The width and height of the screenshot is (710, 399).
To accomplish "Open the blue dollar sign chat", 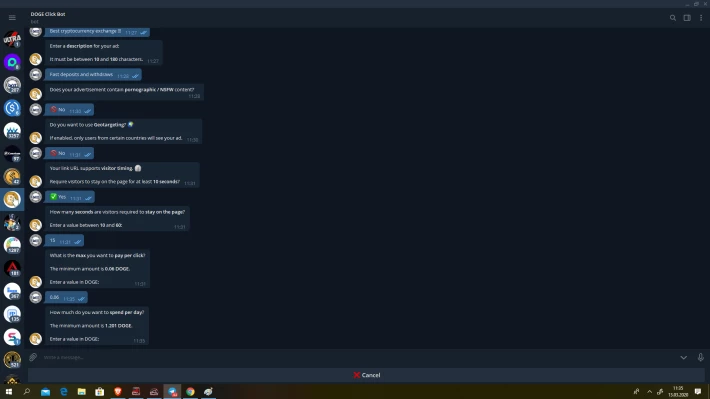I will coord(12,108).
